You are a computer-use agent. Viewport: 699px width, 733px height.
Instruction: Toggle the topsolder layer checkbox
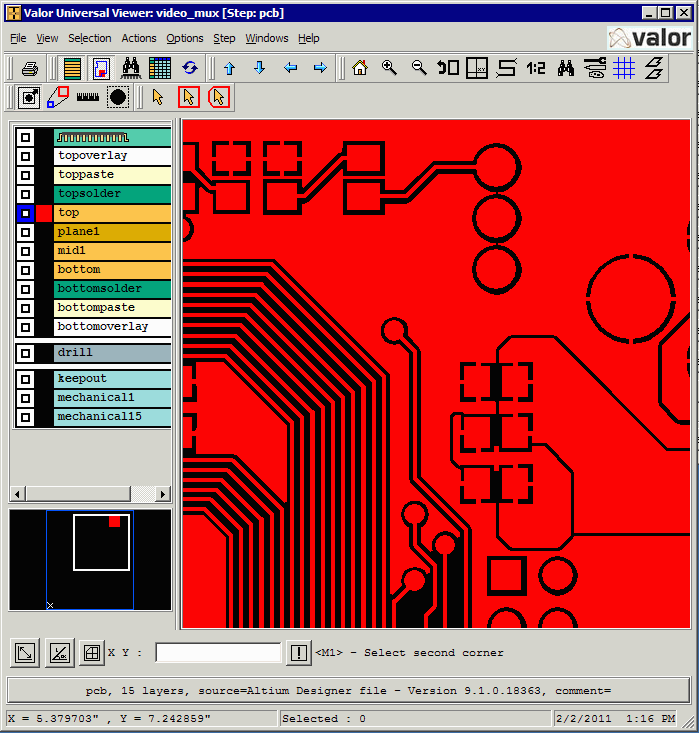point(26,194)
